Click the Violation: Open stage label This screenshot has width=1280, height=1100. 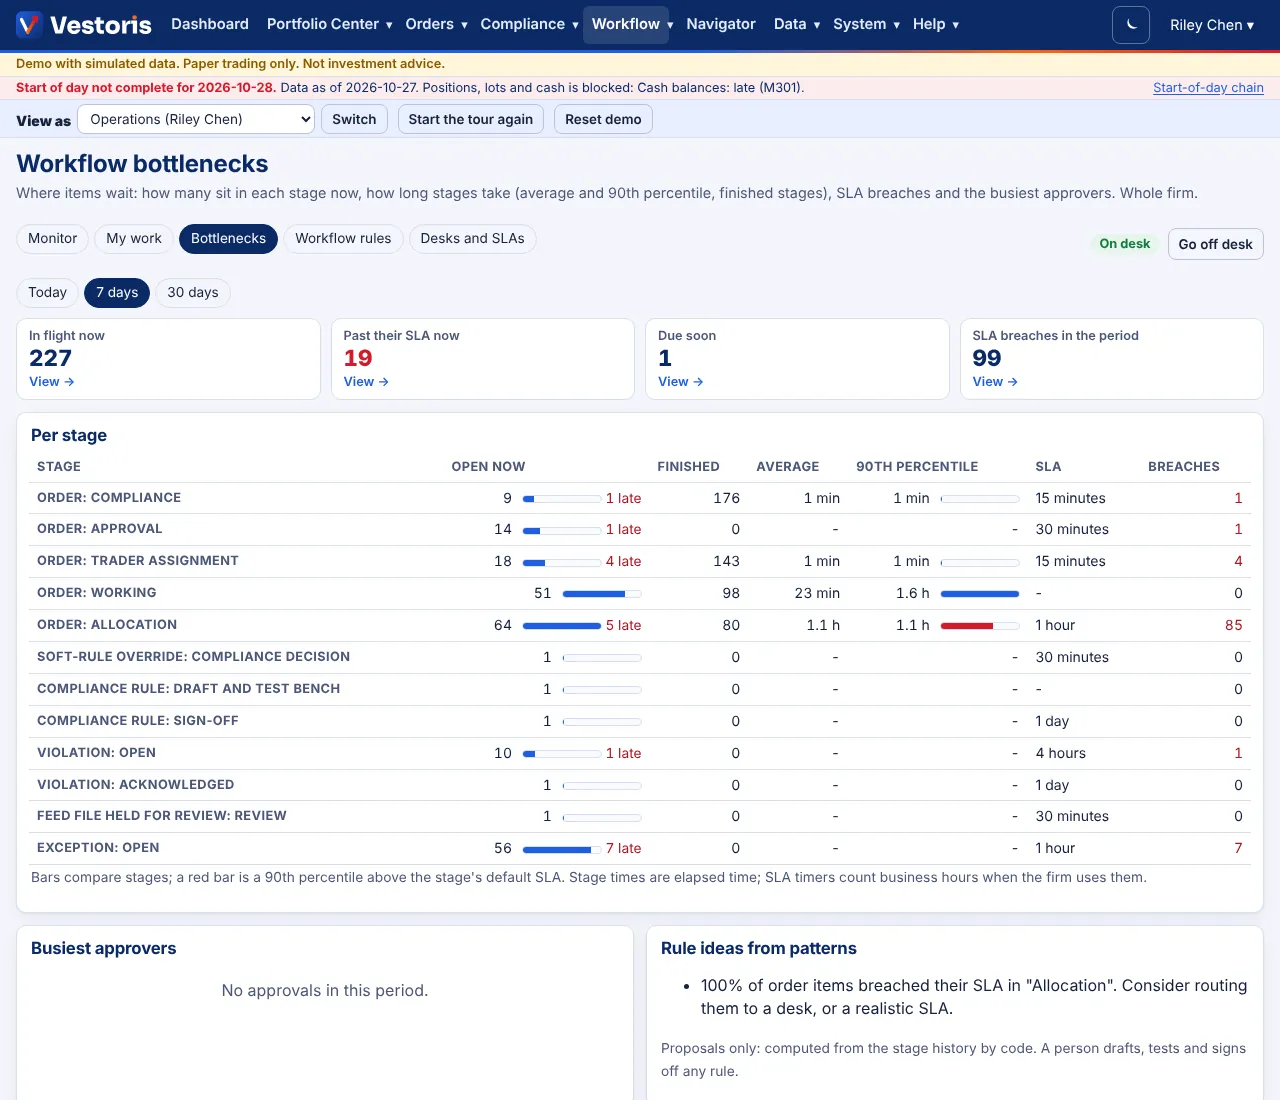tap(96, 753)
